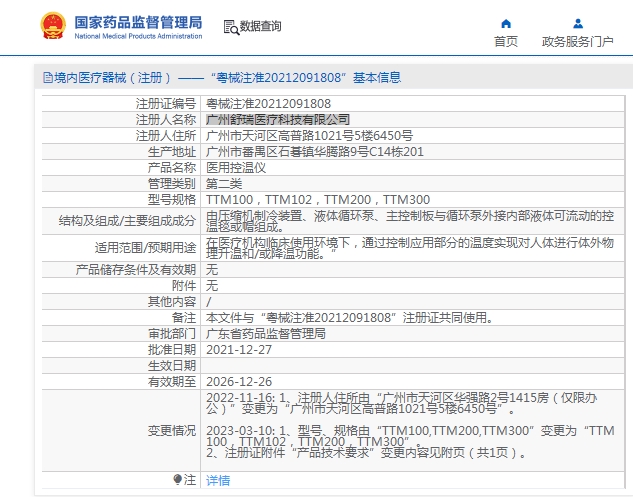Select registration number 粤械注准20212091808 value in first row

pyautogui.click(x=268, y=104)
